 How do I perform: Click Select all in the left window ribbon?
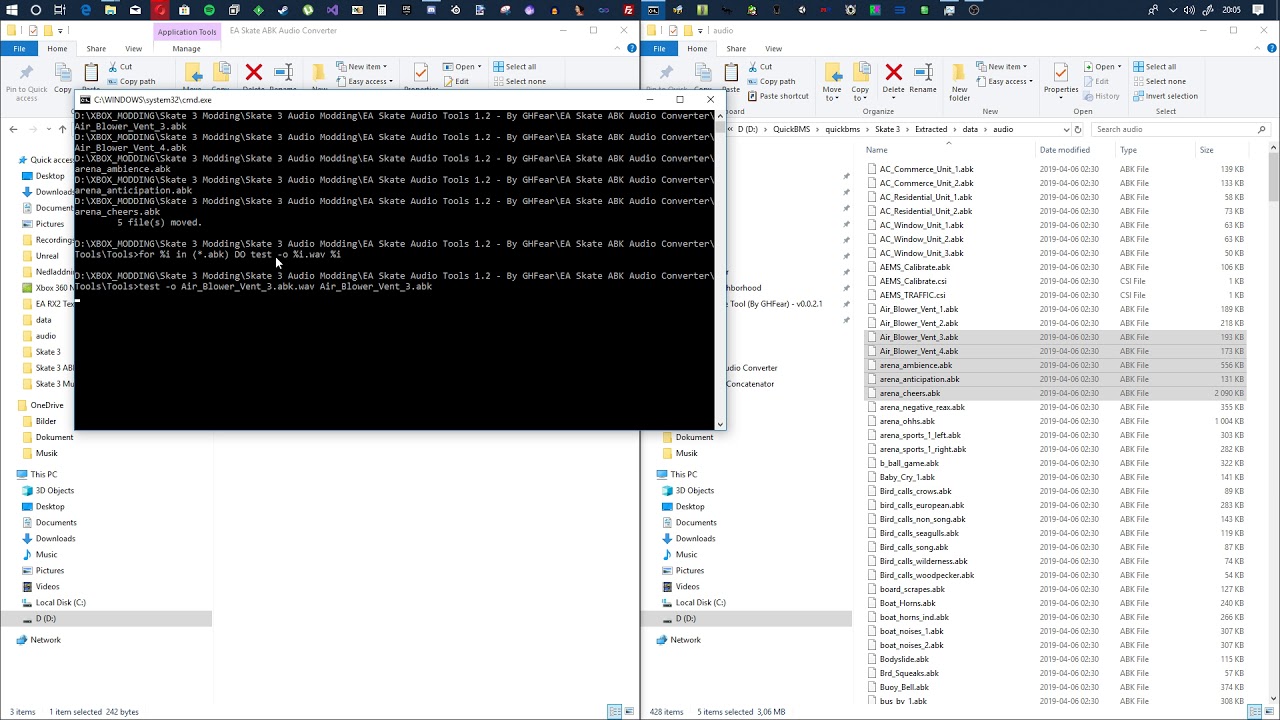tap(513, 67)
